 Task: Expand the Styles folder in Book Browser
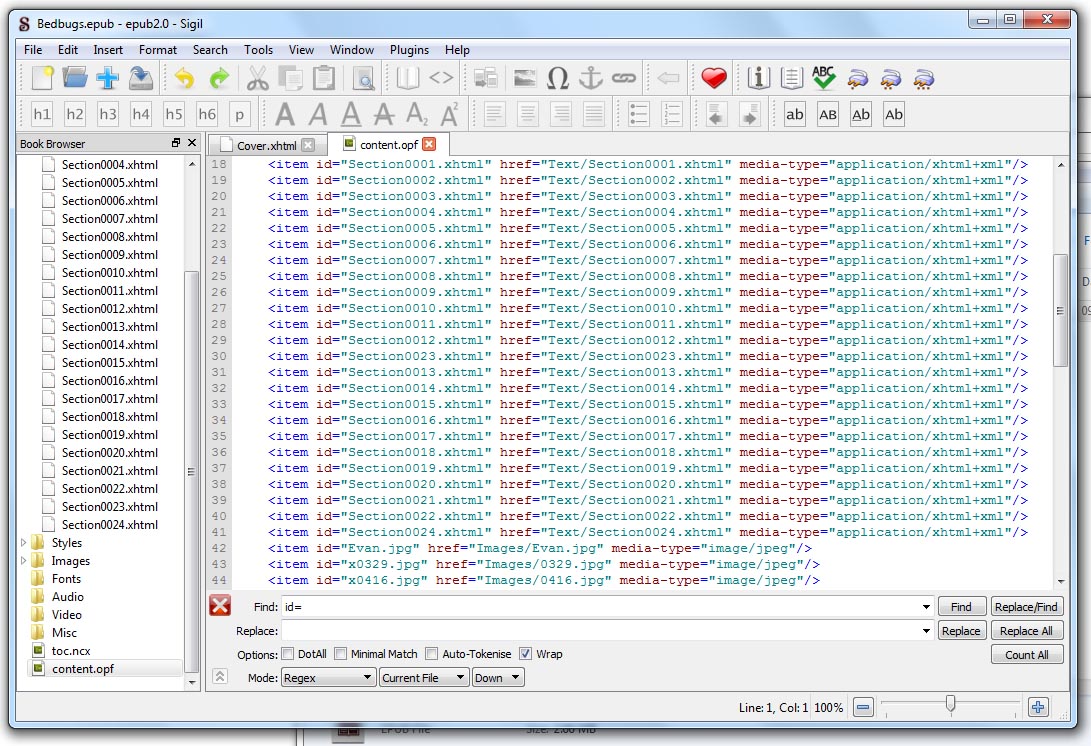point(25,543)
